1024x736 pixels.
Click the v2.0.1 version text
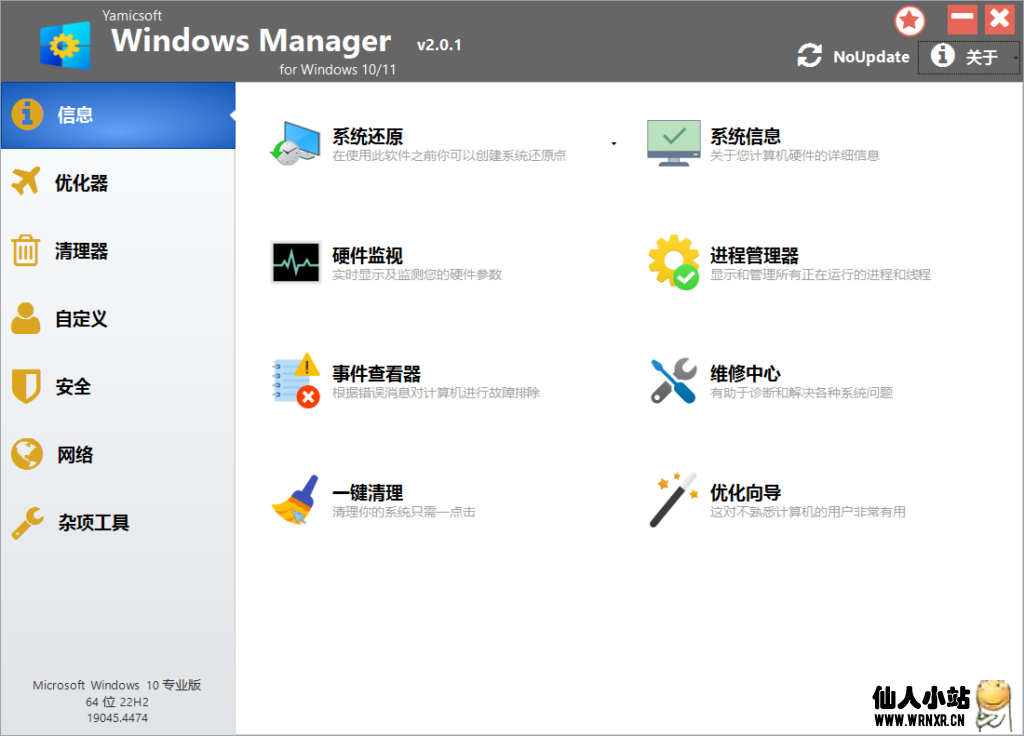(439, 45)
